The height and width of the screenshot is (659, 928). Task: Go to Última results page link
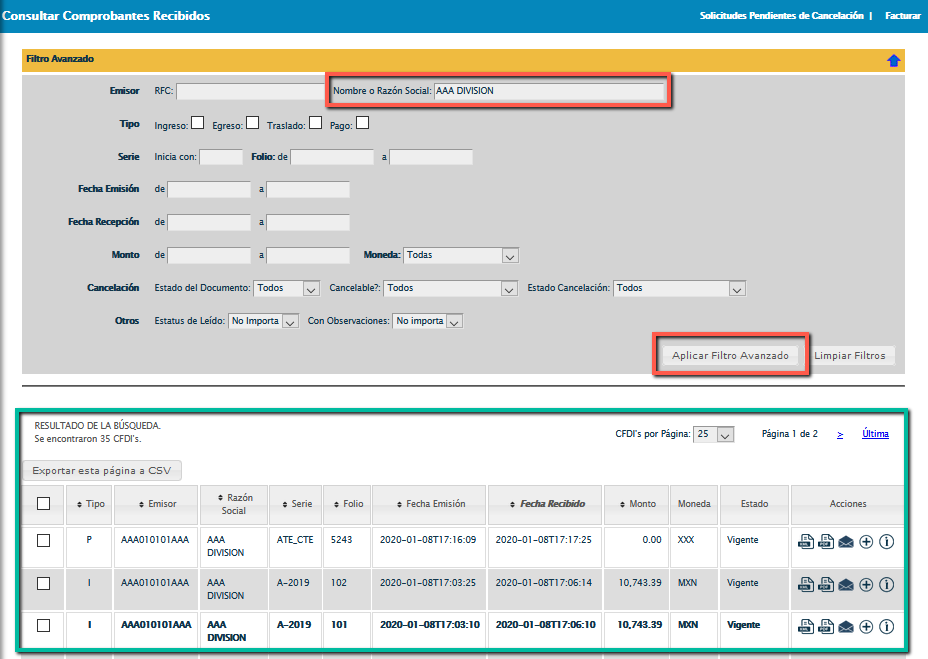(875, 434)
